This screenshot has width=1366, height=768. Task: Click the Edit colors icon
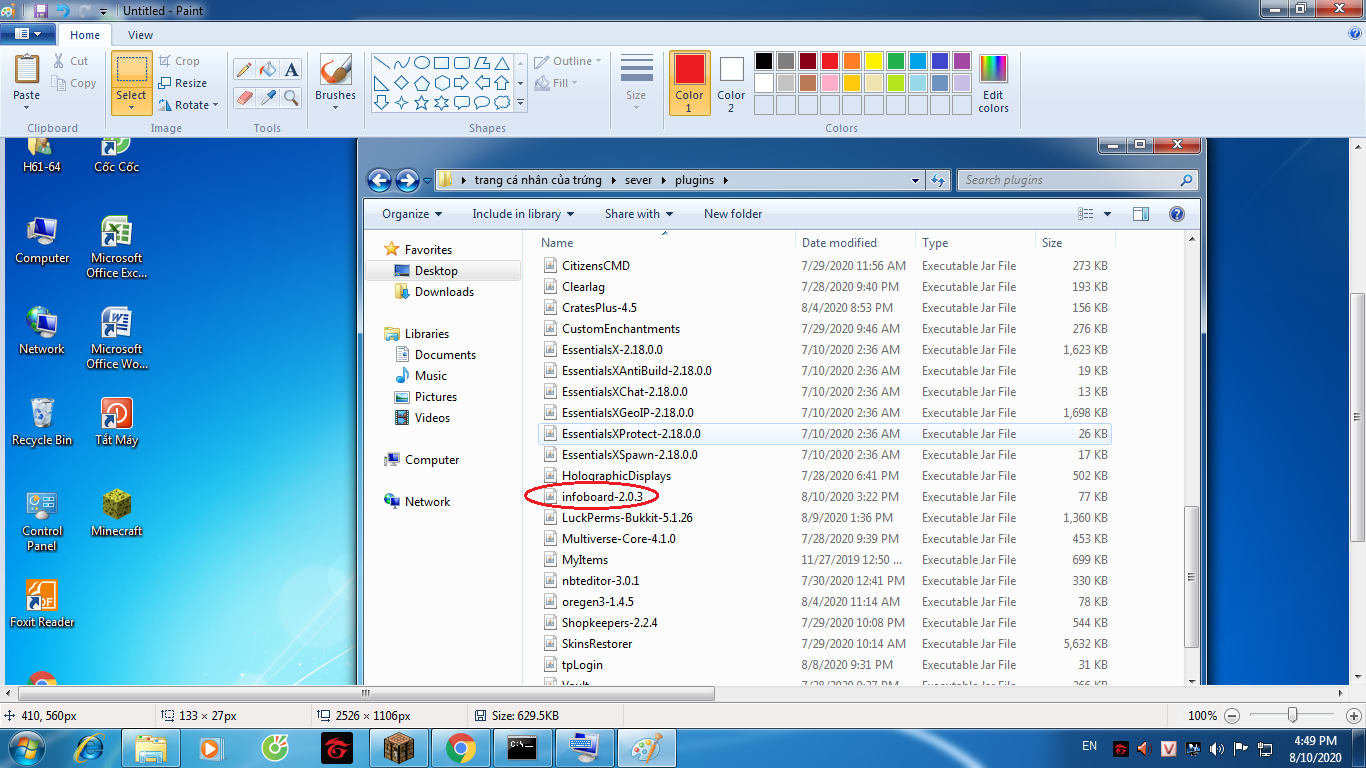coord(993,82)
